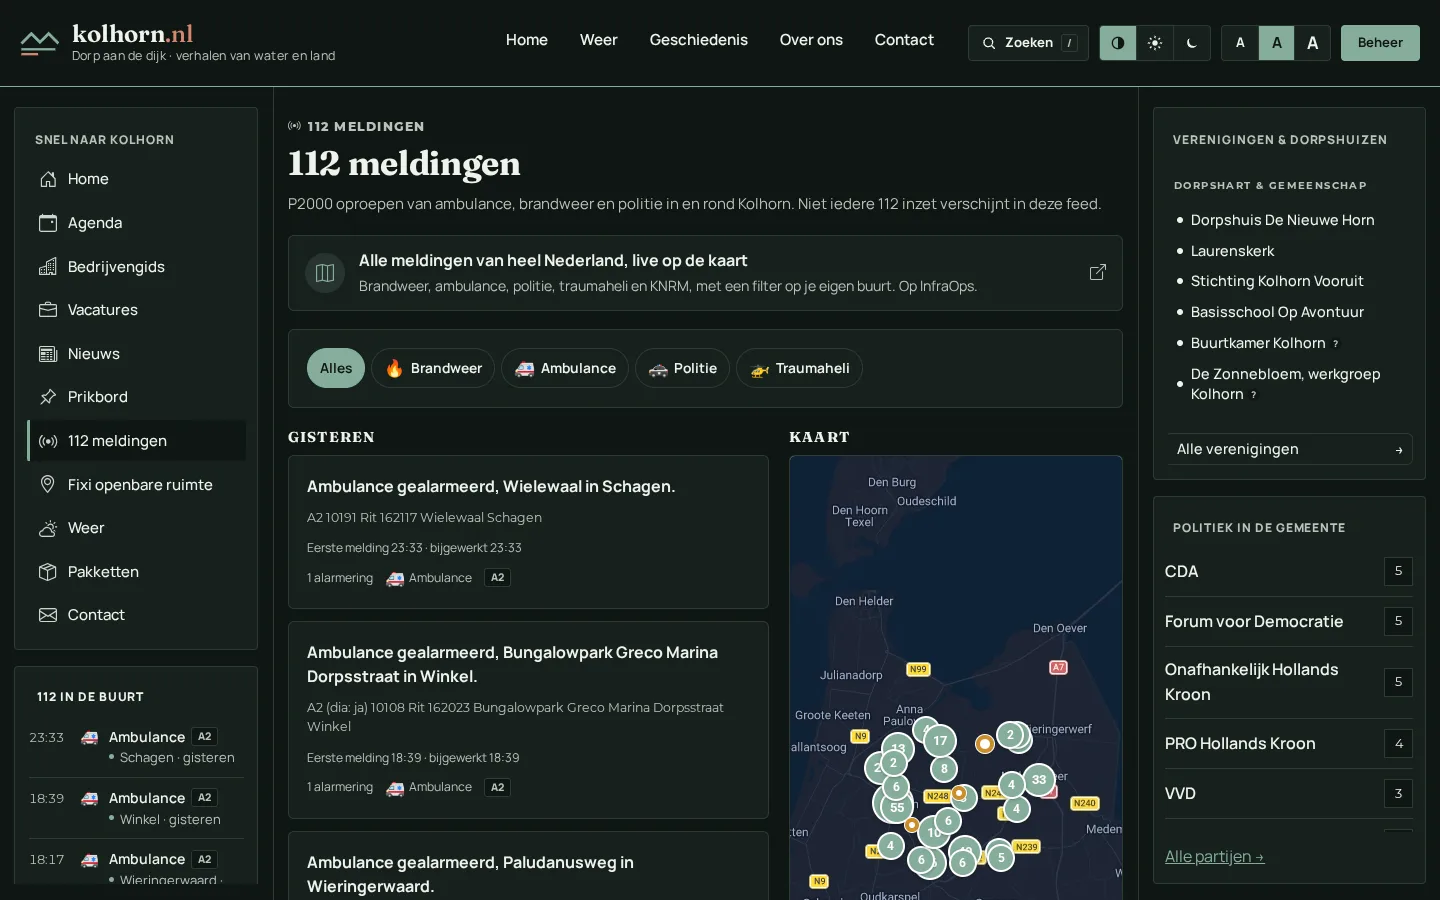Click the map cluster marker labeled 33
This screenshot has width=1440, height=900.
coord(1039,780)
